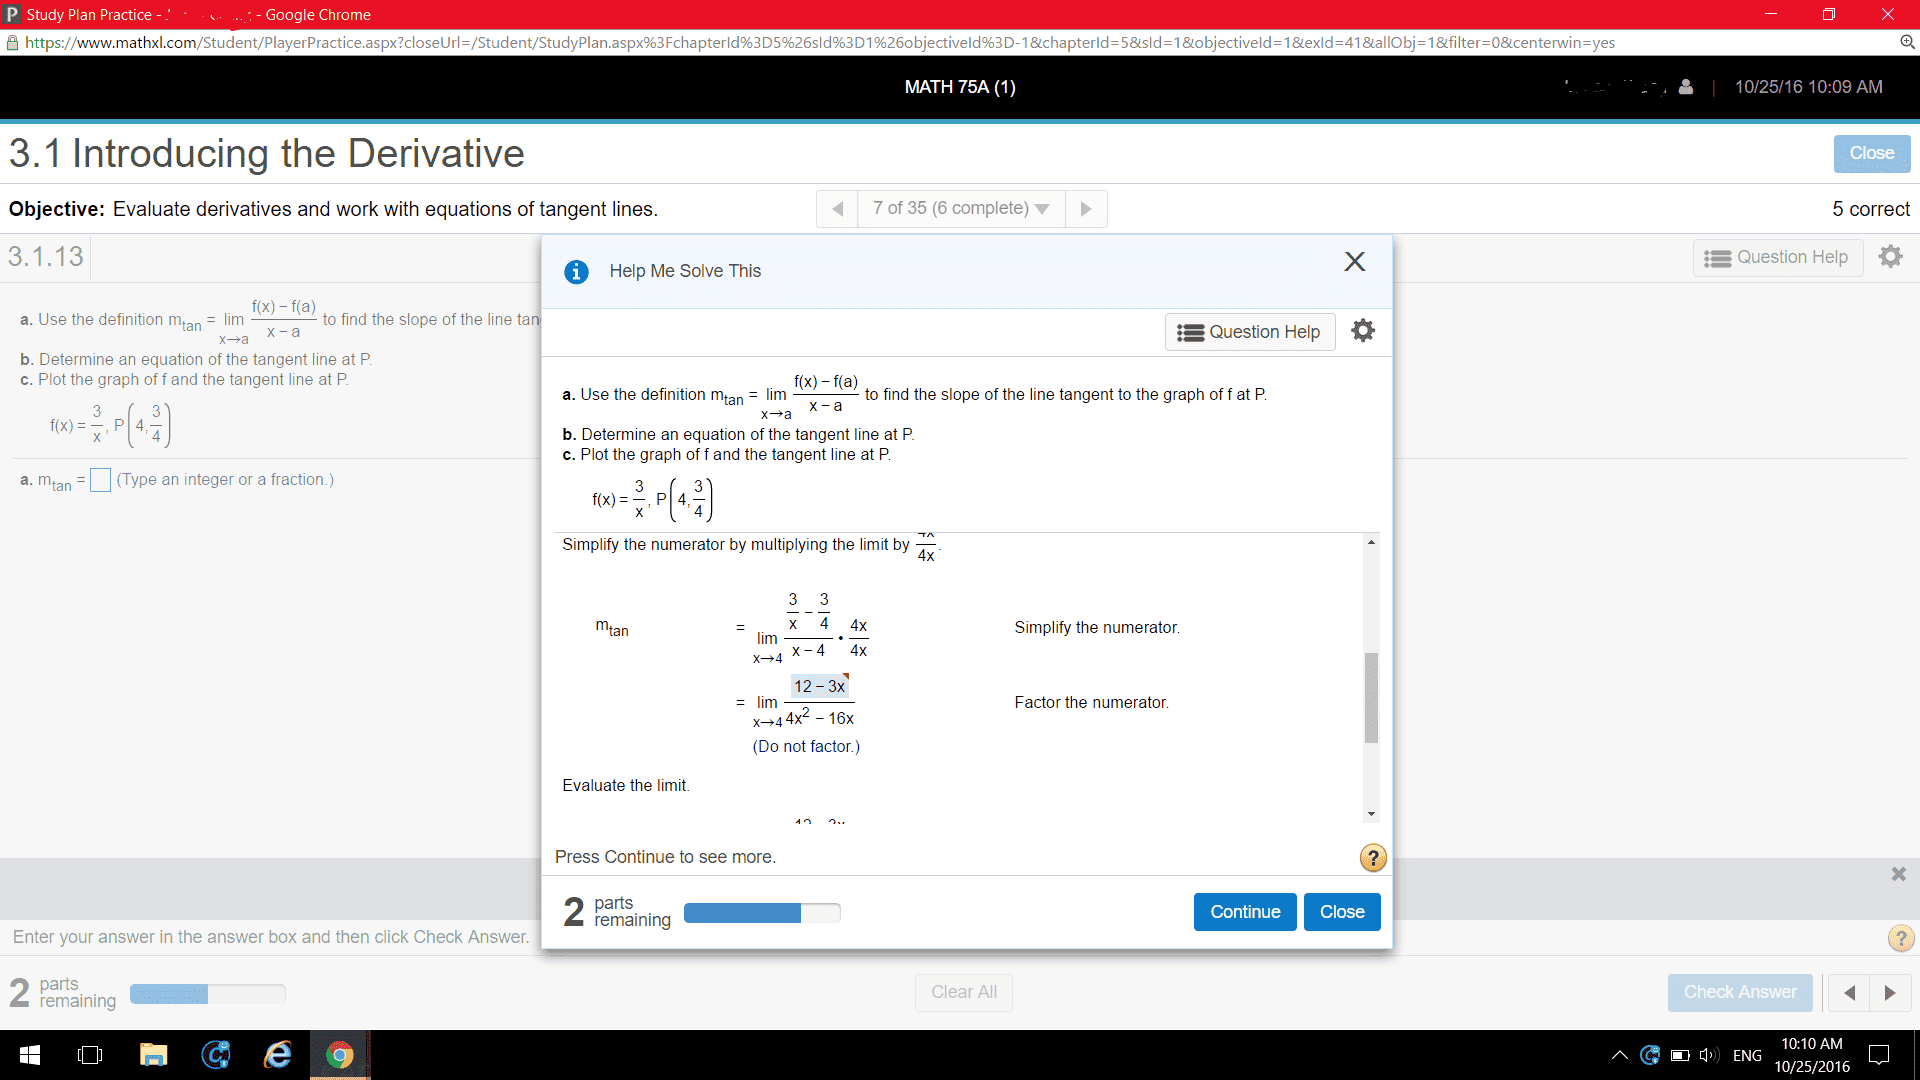Show hidden system tray icons chevron
The image size is (1920, 1080).
tap(1619, 1055)
